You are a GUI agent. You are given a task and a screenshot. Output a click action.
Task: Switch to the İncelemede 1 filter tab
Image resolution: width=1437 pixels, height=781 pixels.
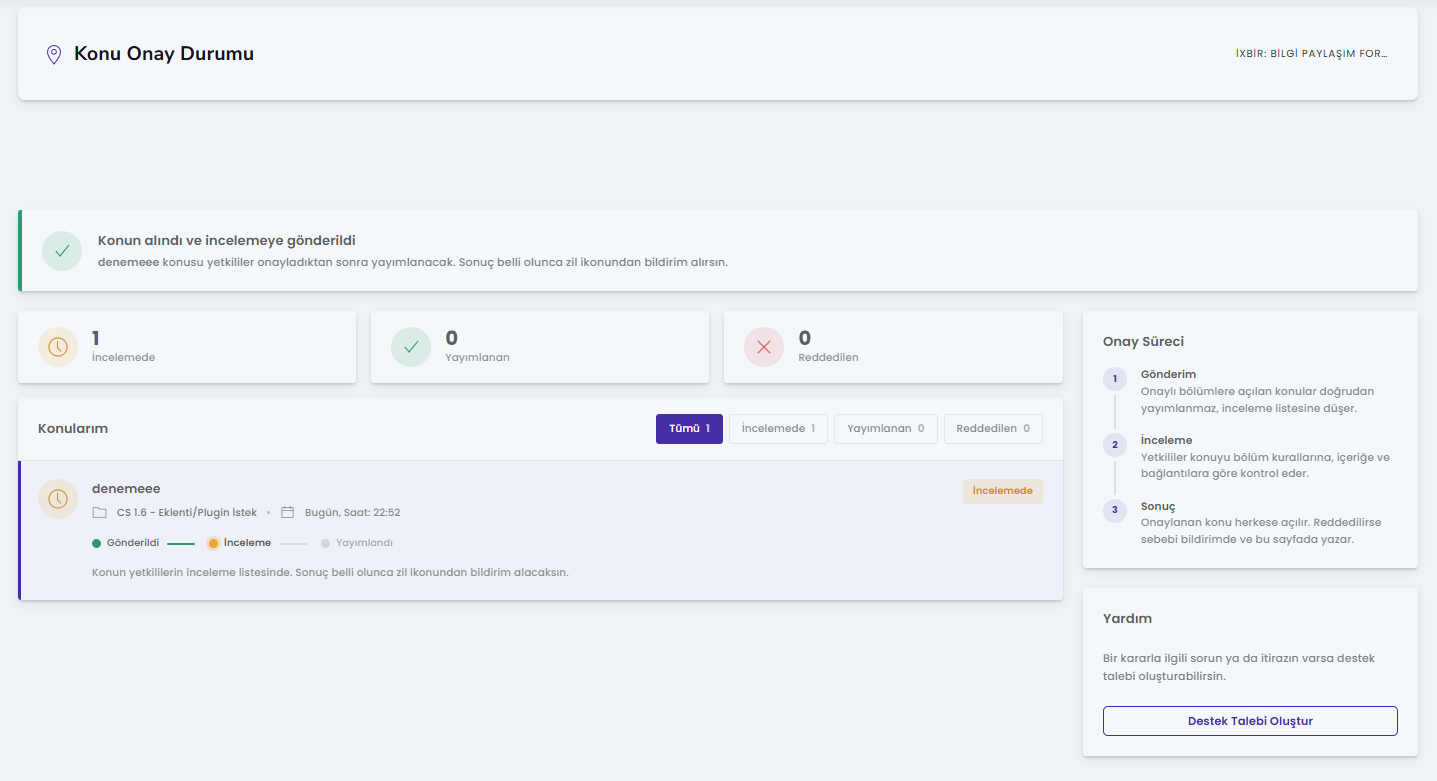click(x=778, y=429)
